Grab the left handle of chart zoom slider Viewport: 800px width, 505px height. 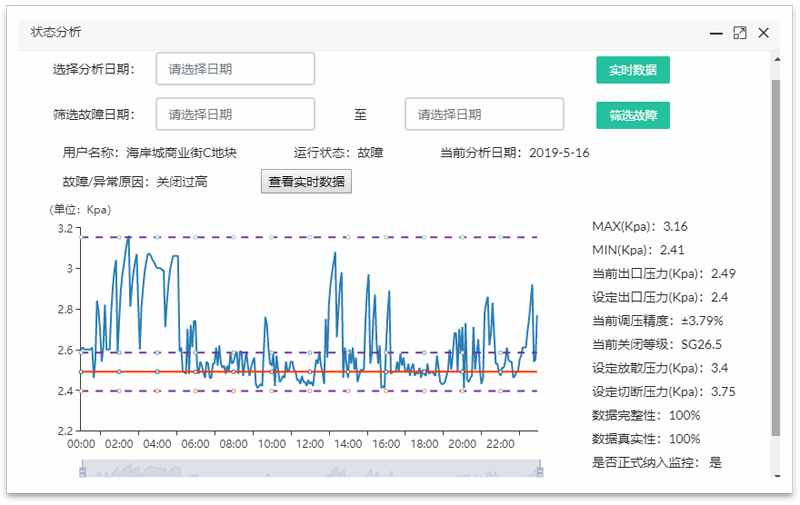pyautogui.click(x=81, y=469)
